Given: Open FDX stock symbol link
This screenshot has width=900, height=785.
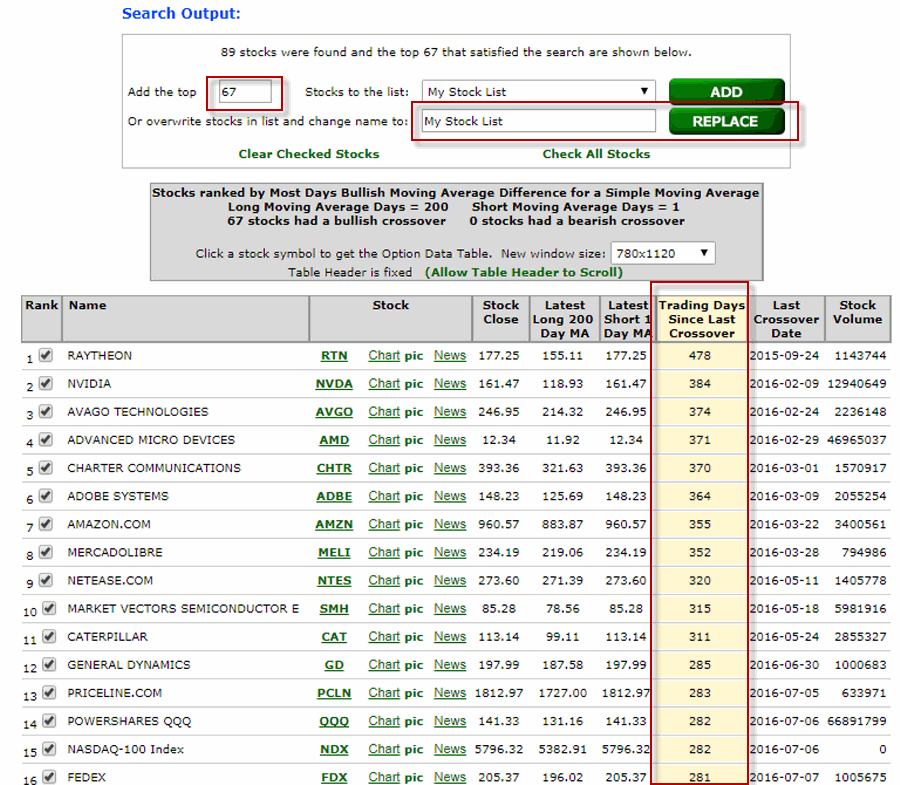Looking at the screenshot, I should (334, 778).
